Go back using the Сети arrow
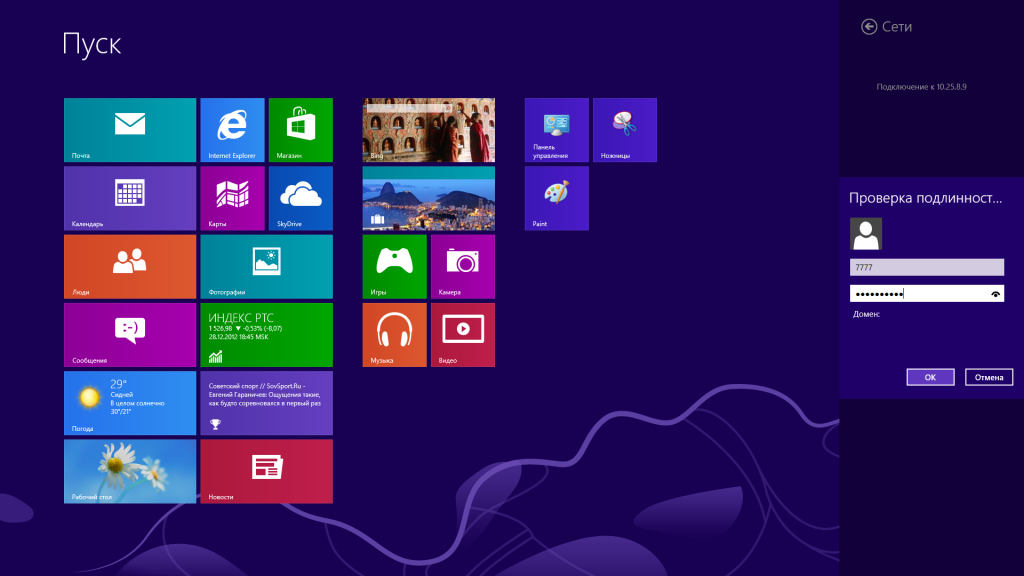The image size is (1024, 576). 869,27
